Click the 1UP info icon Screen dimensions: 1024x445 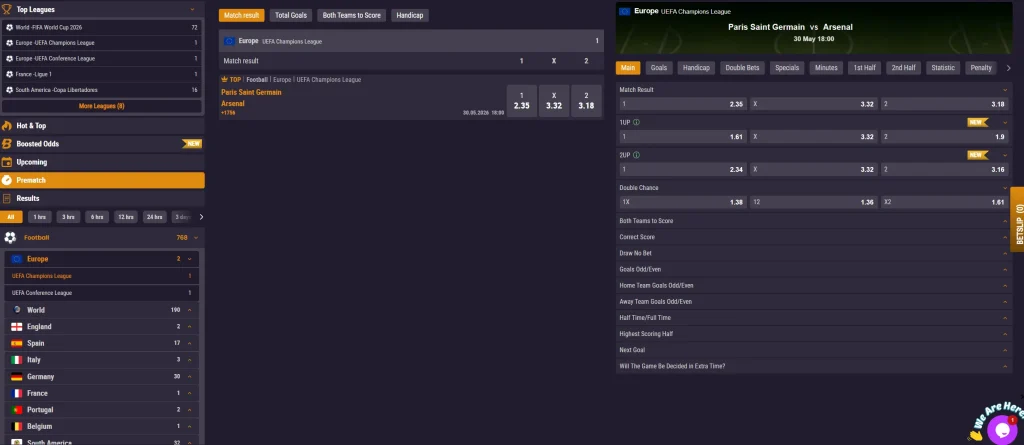click(x=636, y=122)
